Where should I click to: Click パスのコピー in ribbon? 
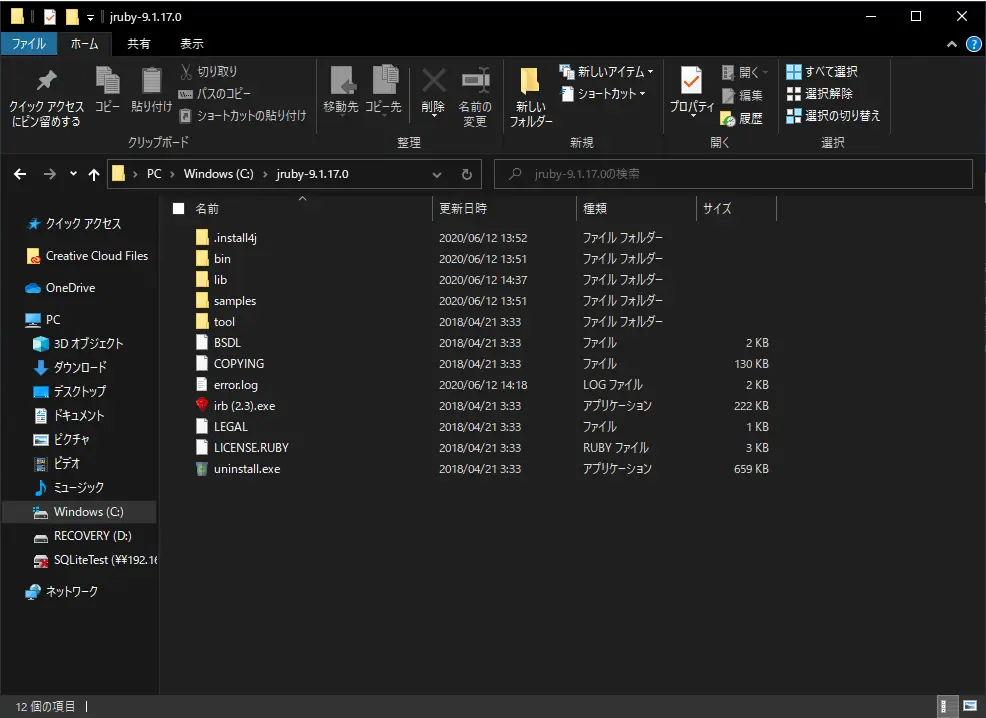click(214, 94)
